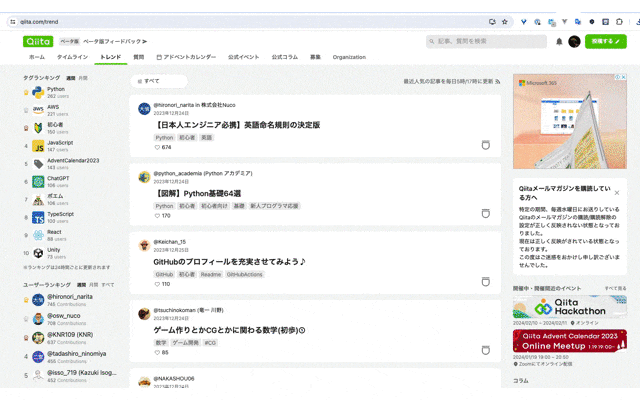Click the ゲーム開発 tag
Screen dimensions: 640x400
tap(185, 343)
